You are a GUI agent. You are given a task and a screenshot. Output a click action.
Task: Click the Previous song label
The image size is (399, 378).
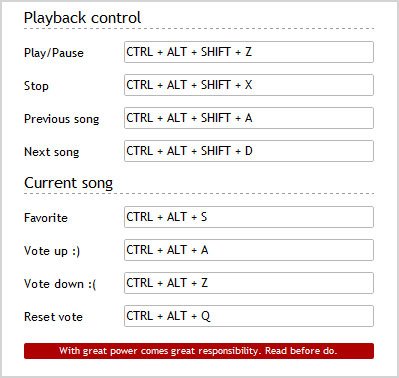pyautogui.click(x=62, y=119)
